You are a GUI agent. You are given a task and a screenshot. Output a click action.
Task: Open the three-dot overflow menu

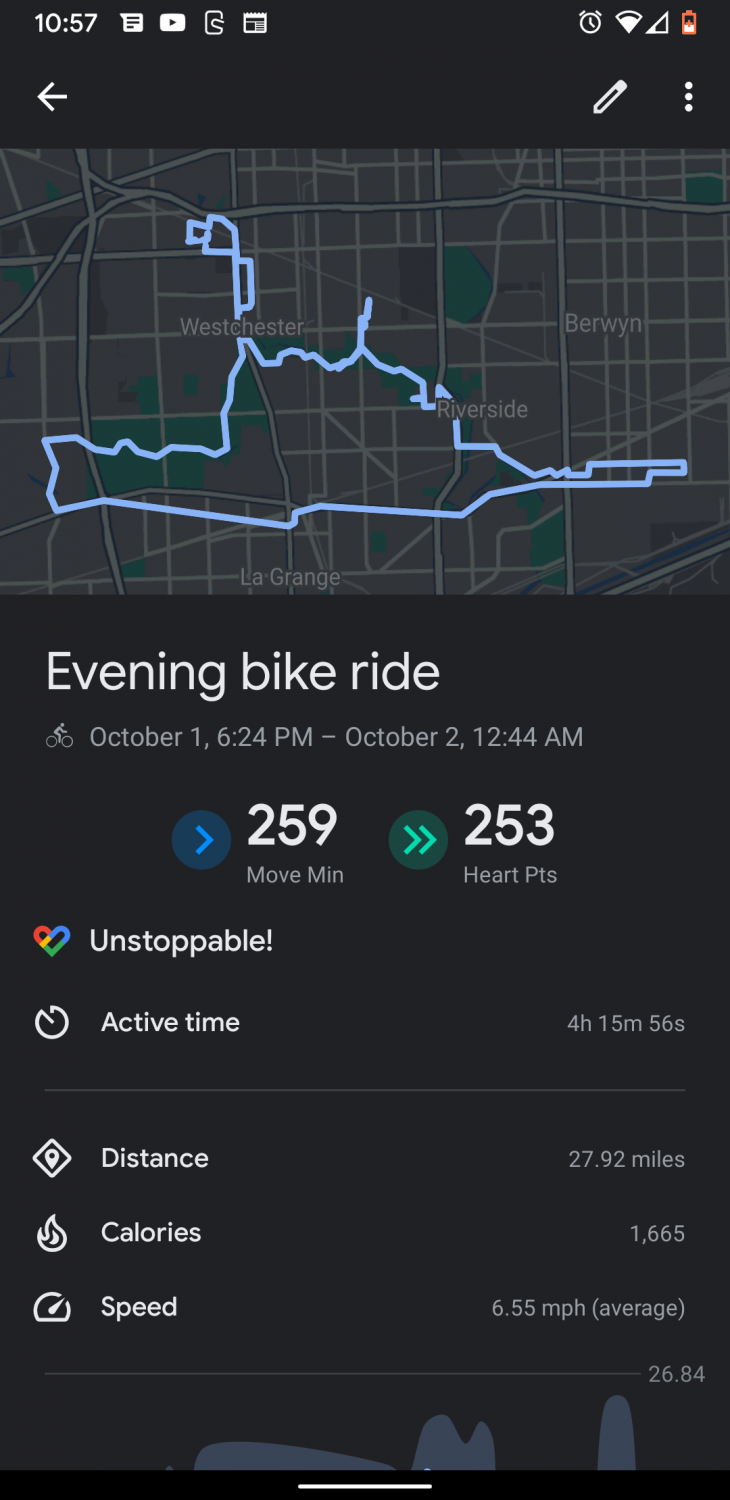688,97
